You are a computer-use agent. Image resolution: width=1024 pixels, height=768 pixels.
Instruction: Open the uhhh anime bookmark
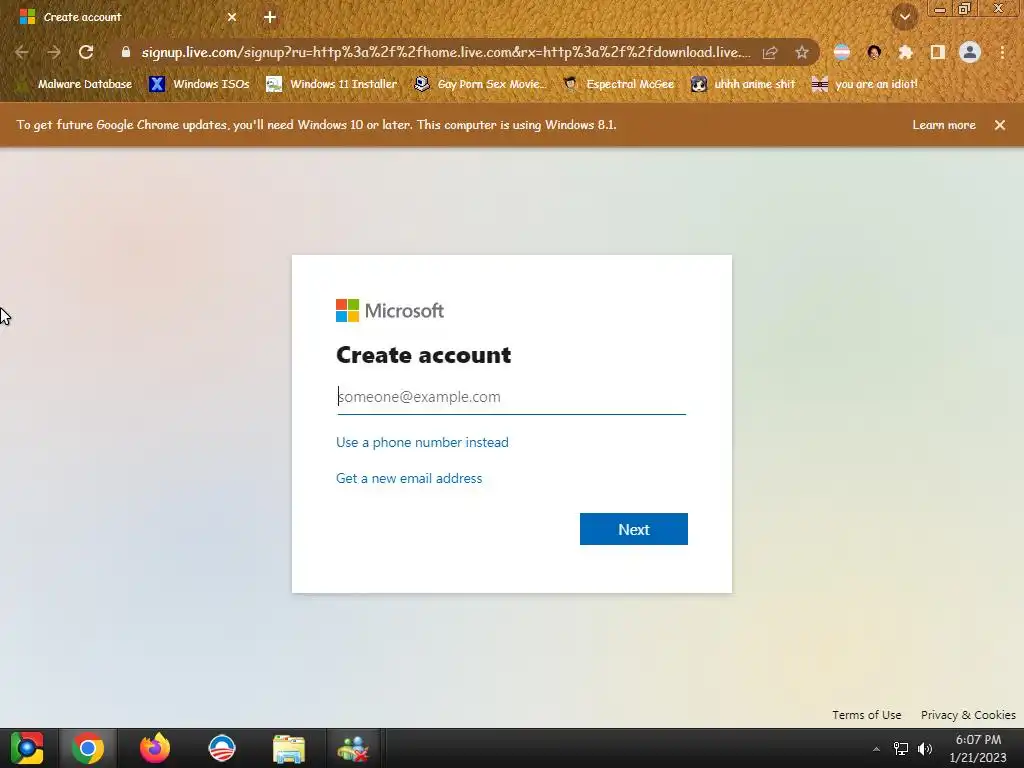[x=744, y=84]
